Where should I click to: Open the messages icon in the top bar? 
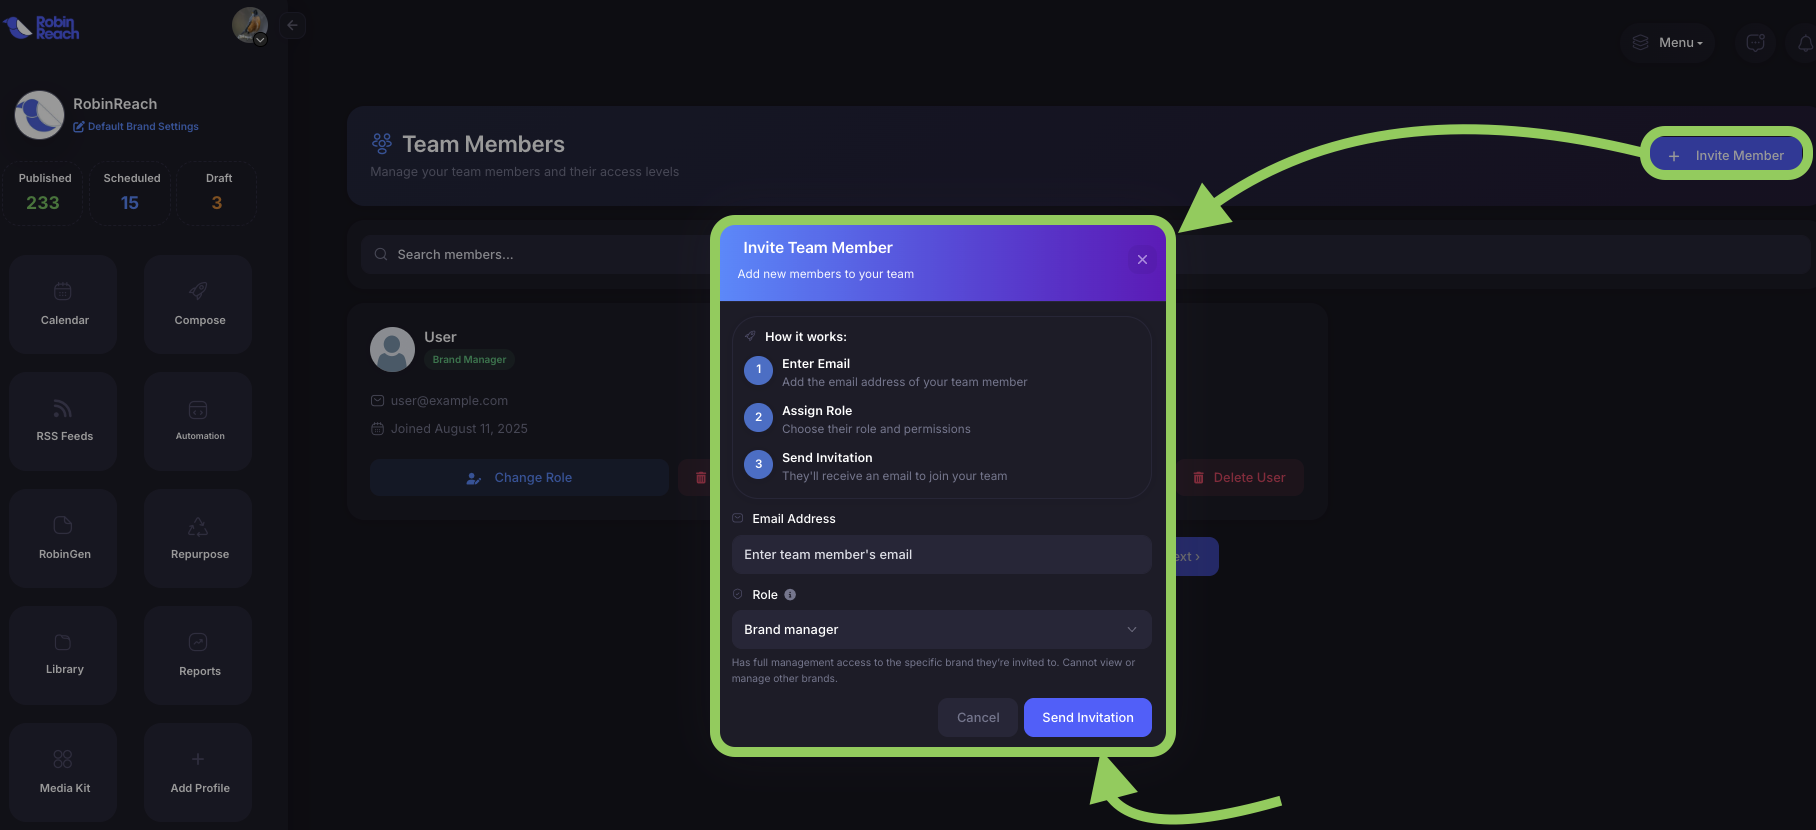1755,42
